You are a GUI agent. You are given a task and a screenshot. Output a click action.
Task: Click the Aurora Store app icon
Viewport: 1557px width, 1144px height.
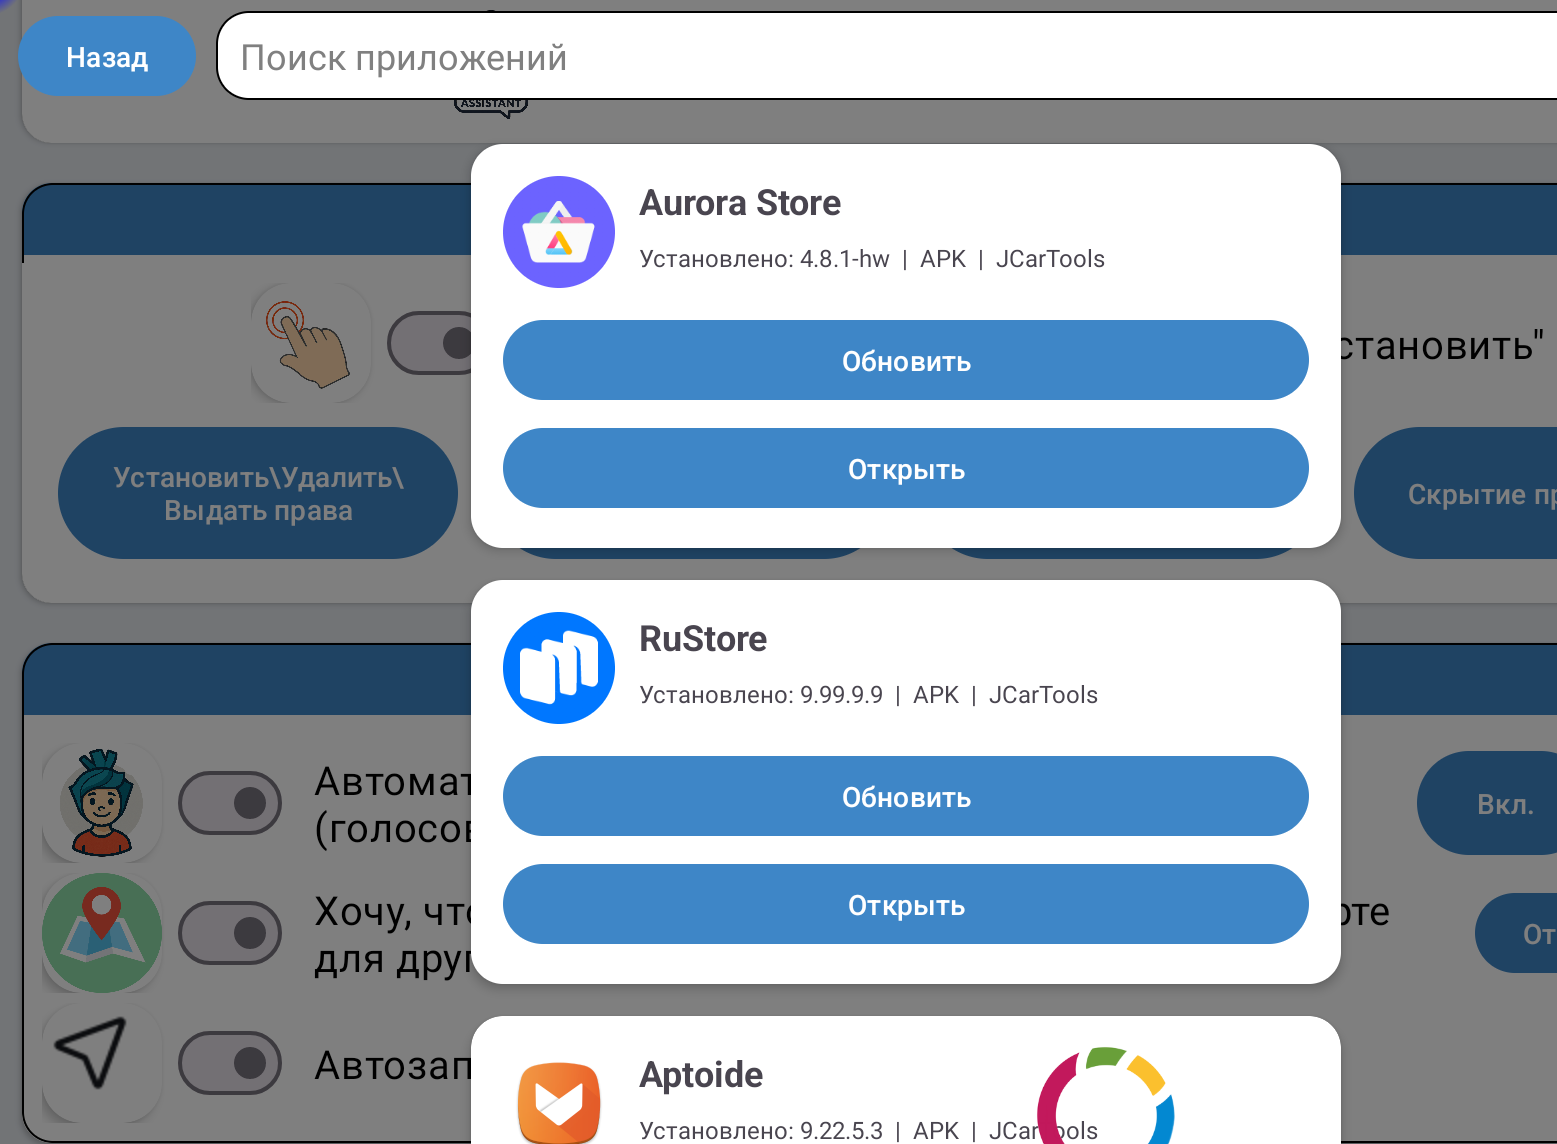(x=559, y=232)
